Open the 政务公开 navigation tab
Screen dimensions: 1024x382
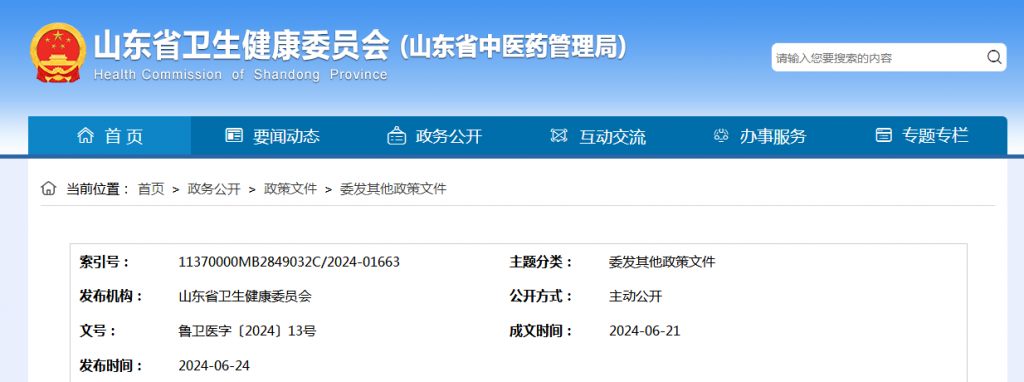pyautogui.click(x=435, y=136)
